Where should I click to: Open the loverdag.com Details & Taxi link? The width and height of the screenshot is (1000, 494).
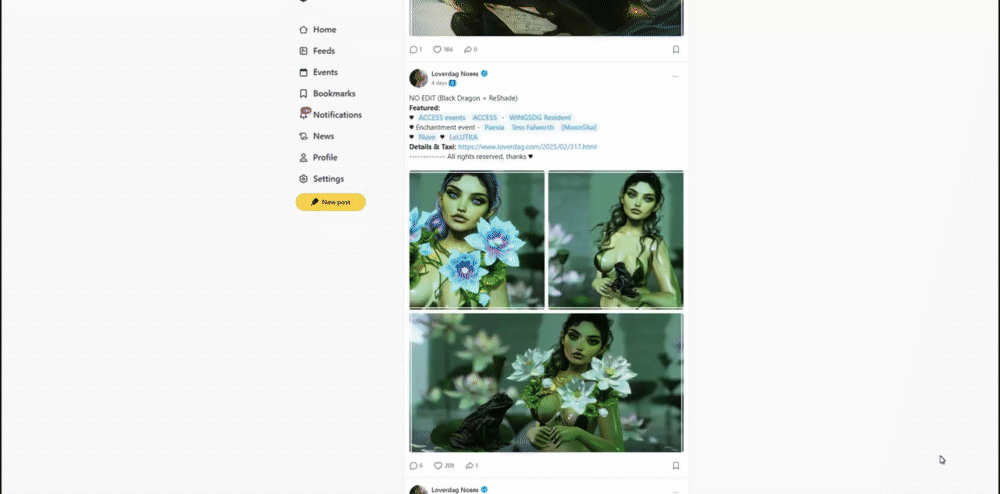click(x=527, y=147)
